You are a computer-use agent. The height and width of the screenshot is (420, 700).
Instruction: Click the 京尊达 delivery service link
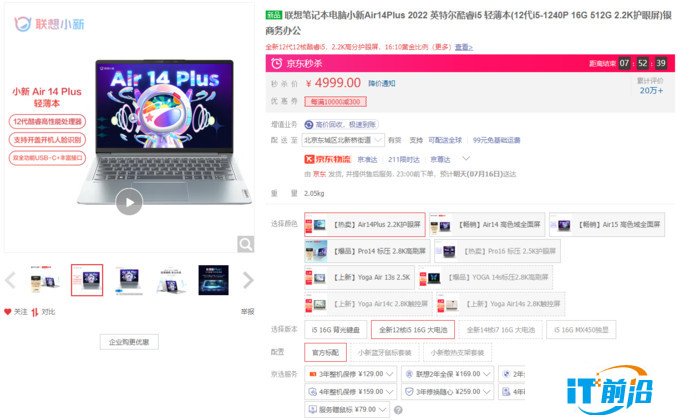pyautogui.click(x=440, y=159)
